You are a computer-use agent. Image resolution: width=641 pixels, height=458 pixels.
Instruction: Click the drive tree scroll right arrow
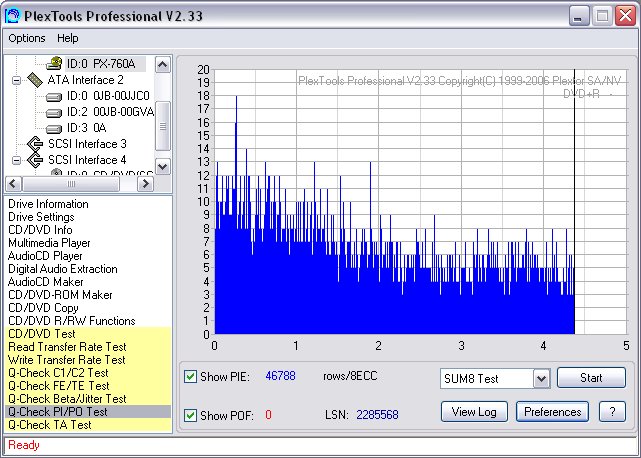tap(145, 184)
